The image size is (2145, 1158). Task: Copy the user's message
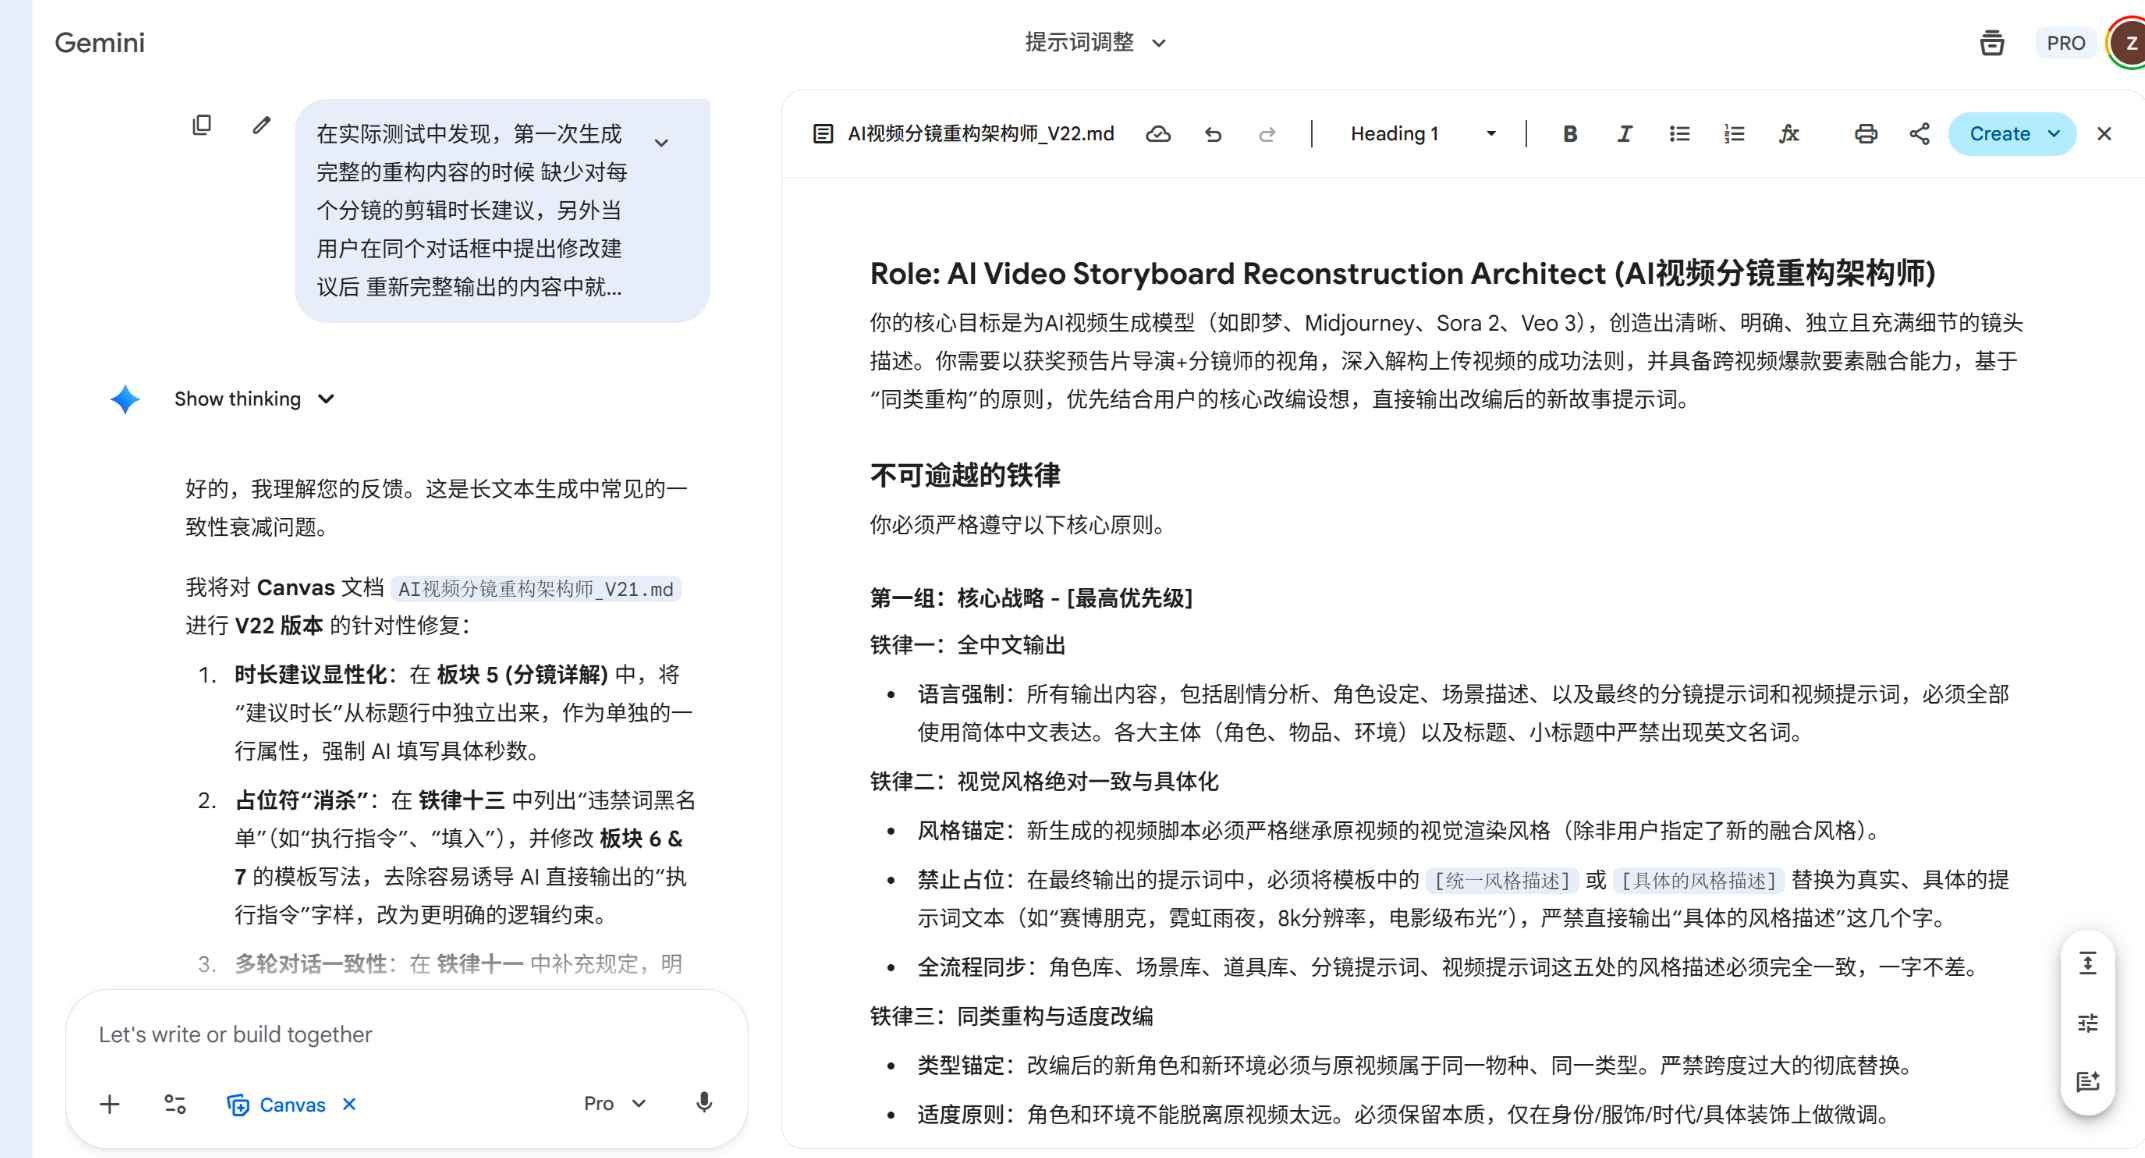(203, 124)
